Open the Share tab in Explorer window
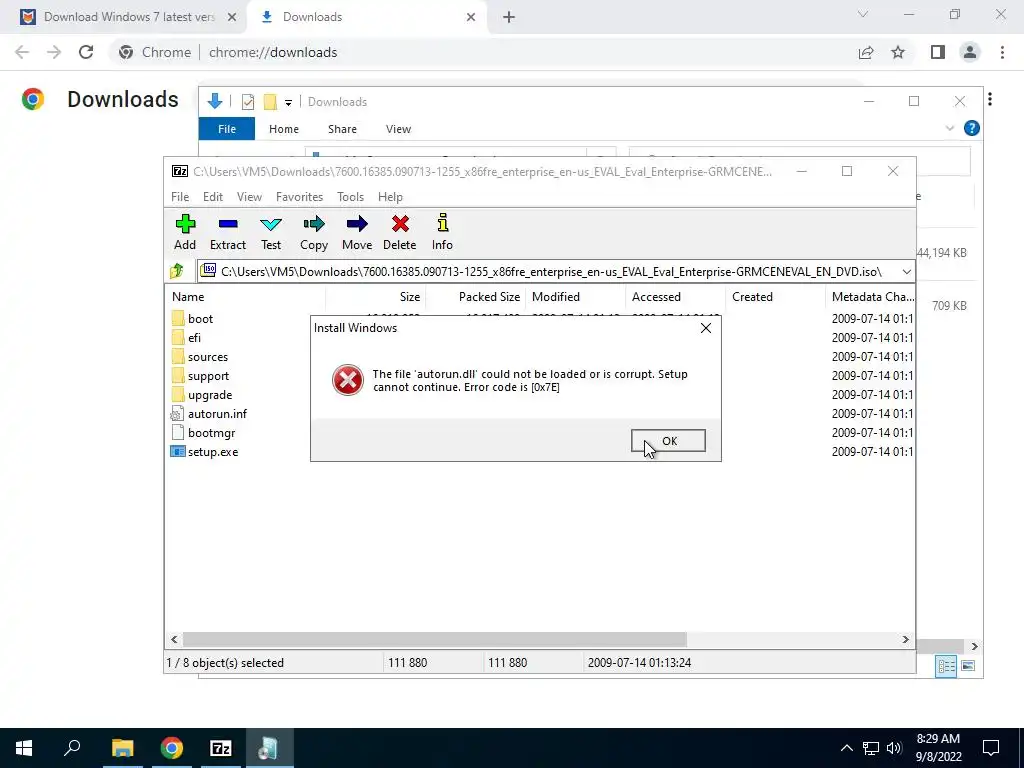 click(x=342, y=129)
